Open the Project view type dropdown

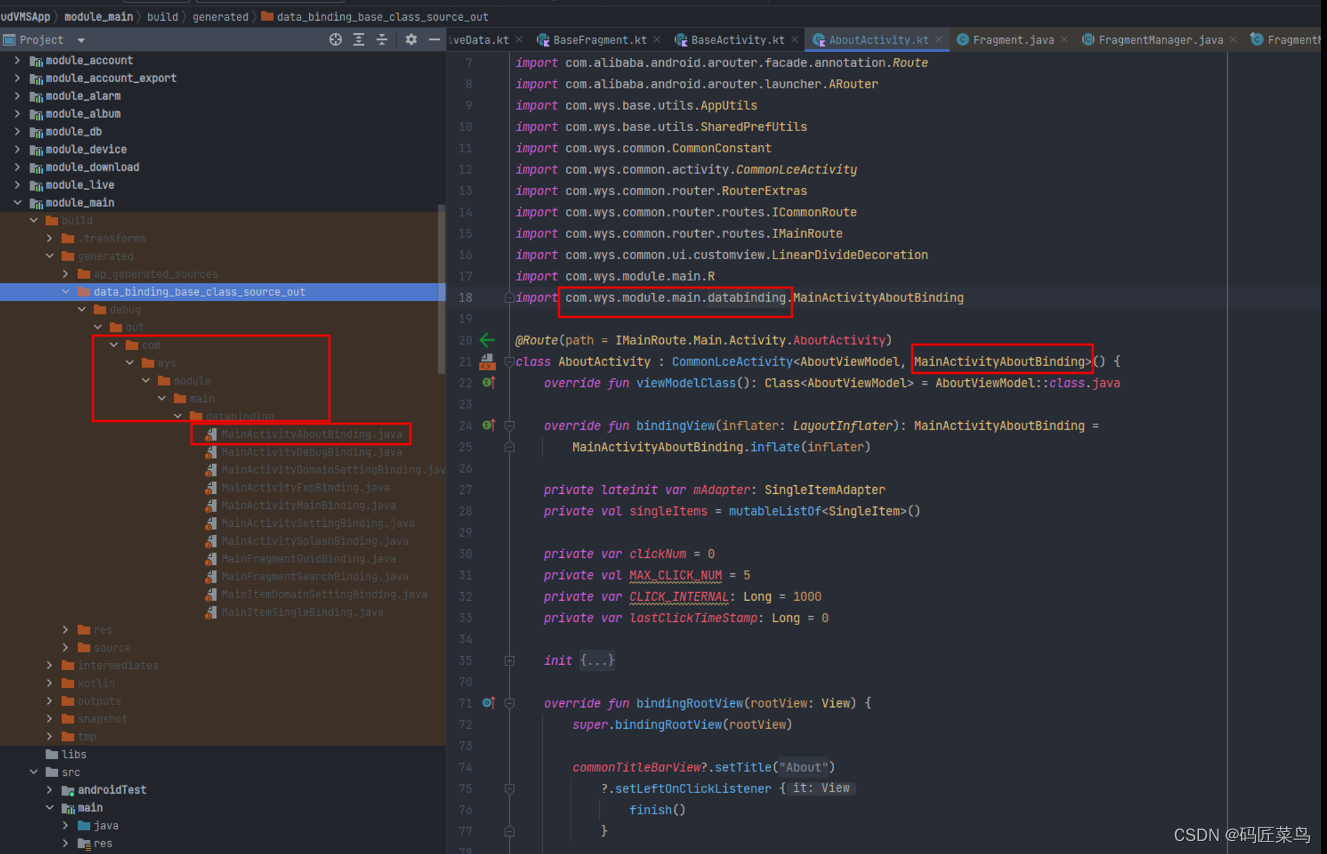coord(81,40)
